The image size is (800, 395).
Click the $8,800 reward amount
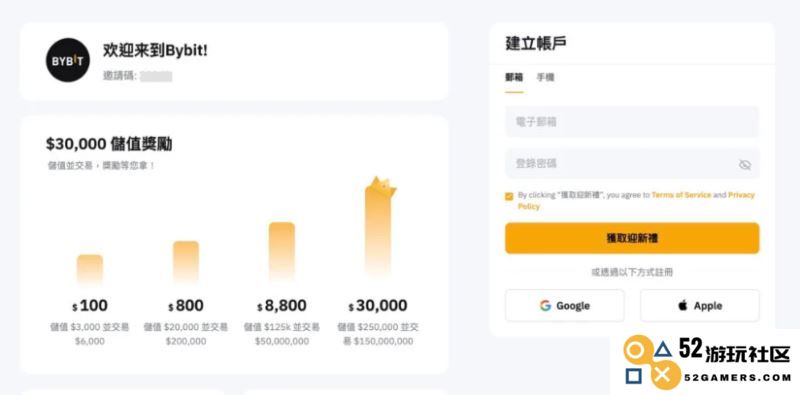coord(282,306)
